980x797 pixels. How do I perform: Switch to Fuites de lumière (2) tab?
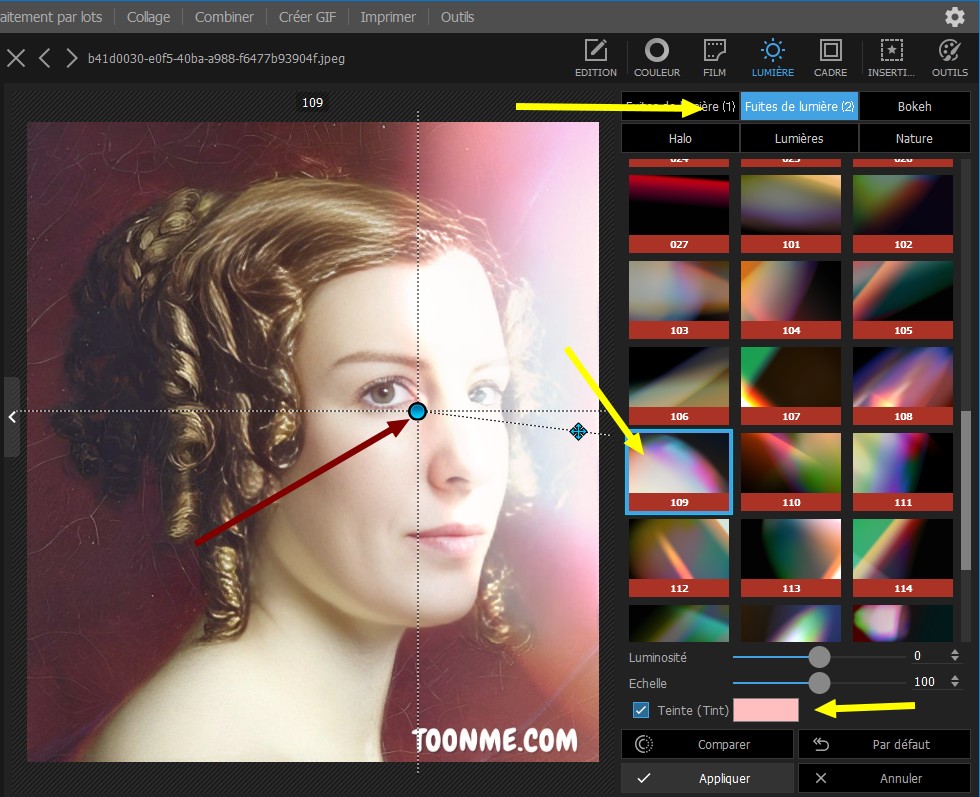click(799, 106)
